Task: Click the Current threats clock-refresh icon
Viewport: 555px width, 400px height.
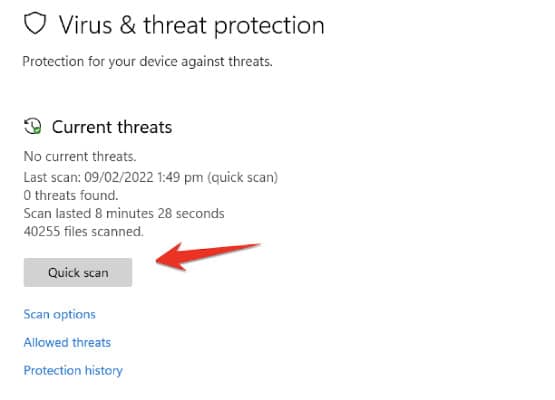Action: click(x=33, y=127)
